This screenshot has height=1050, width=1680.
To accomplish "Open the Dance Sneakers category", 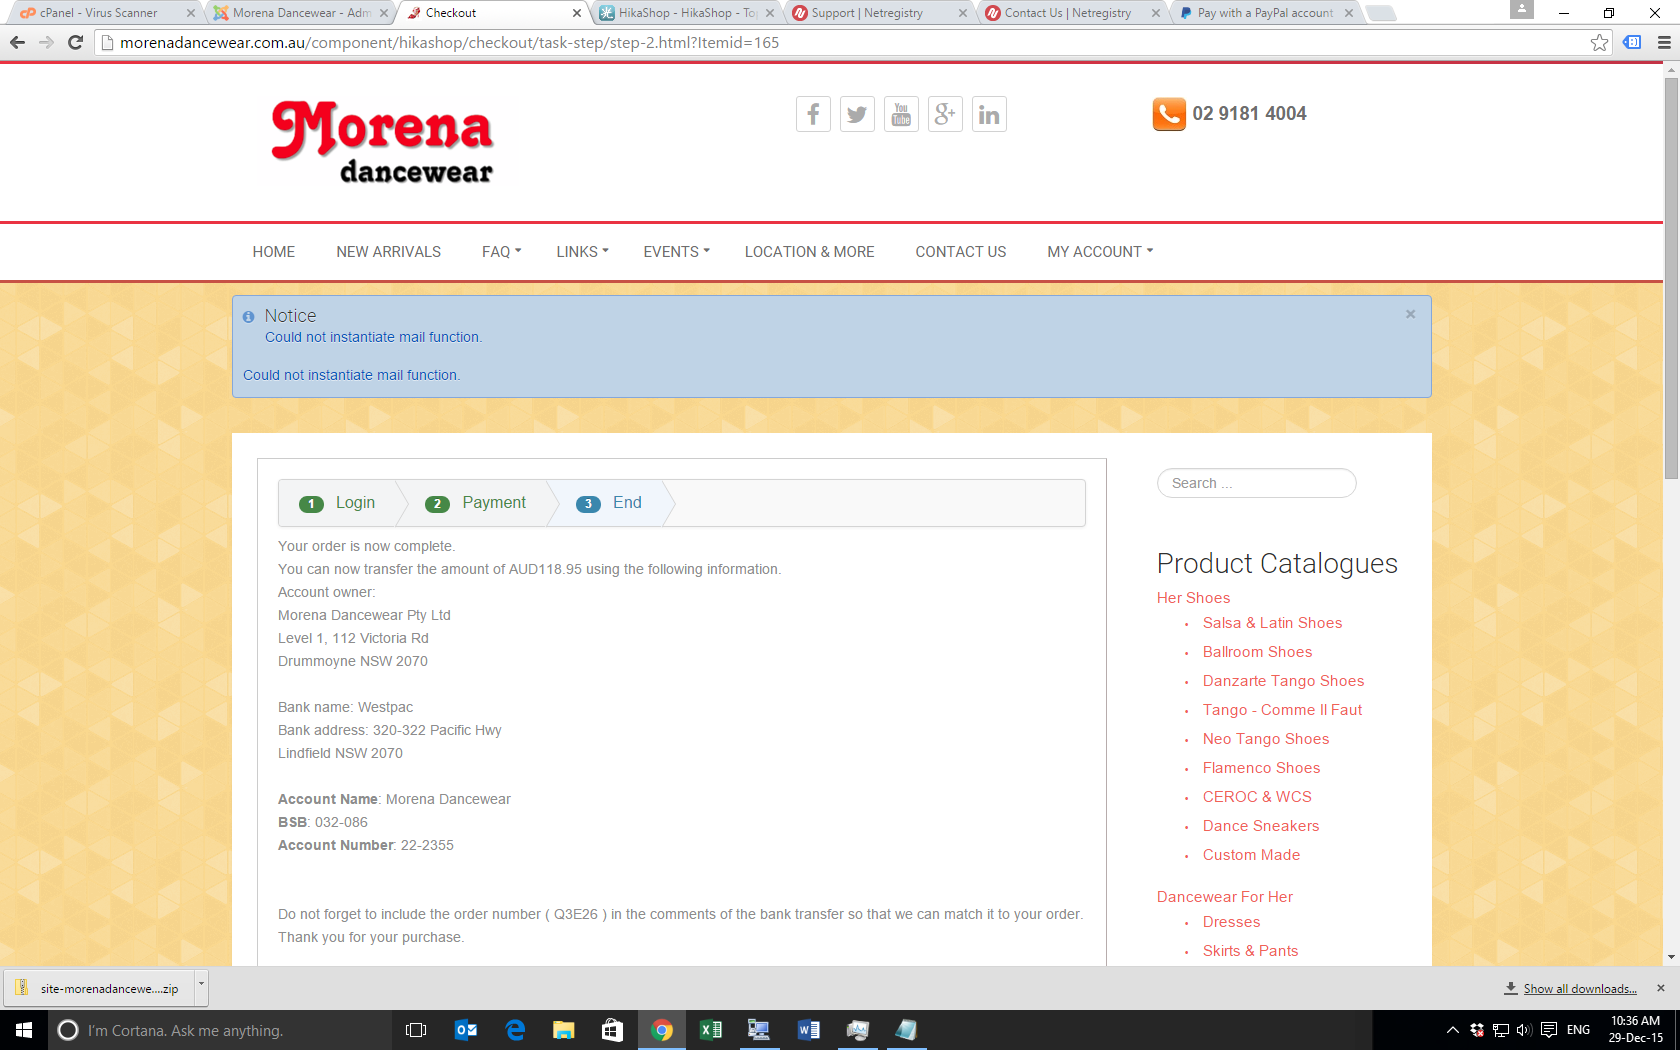I will point(1261,826).
